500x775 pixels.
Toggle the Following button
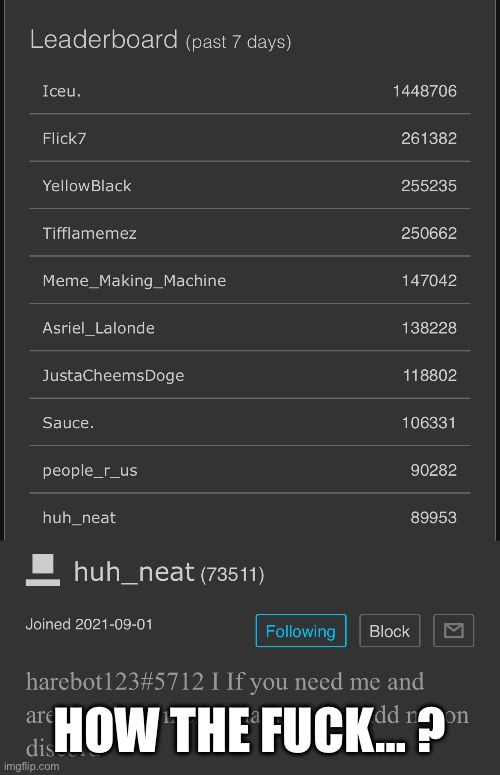click(x=301, y=631)
